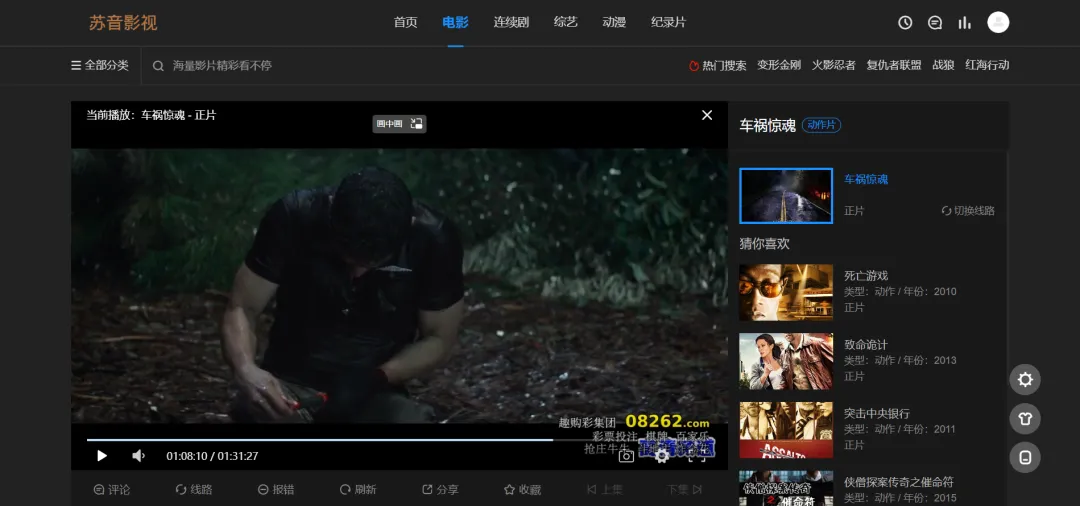Open floating settings gear button
Viewport: 1080px width, 506px height.
click(x=1025, y=379)
